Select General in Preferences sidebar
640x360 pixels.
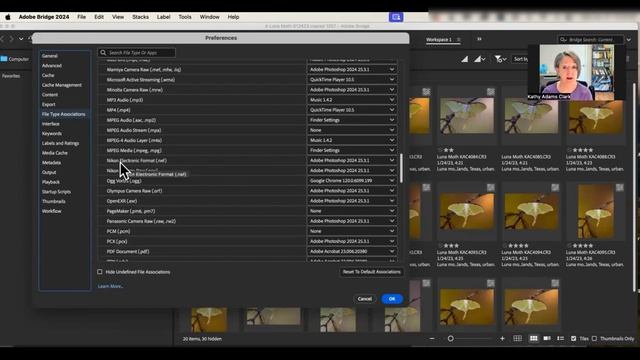pyautogui.click(x=50, y=56)
